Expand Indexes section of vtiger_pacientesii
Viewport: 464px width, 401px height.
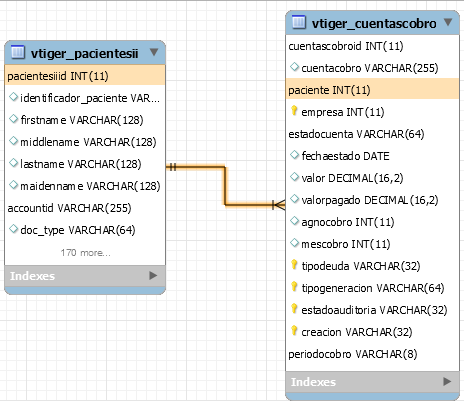tap(153, 275)
